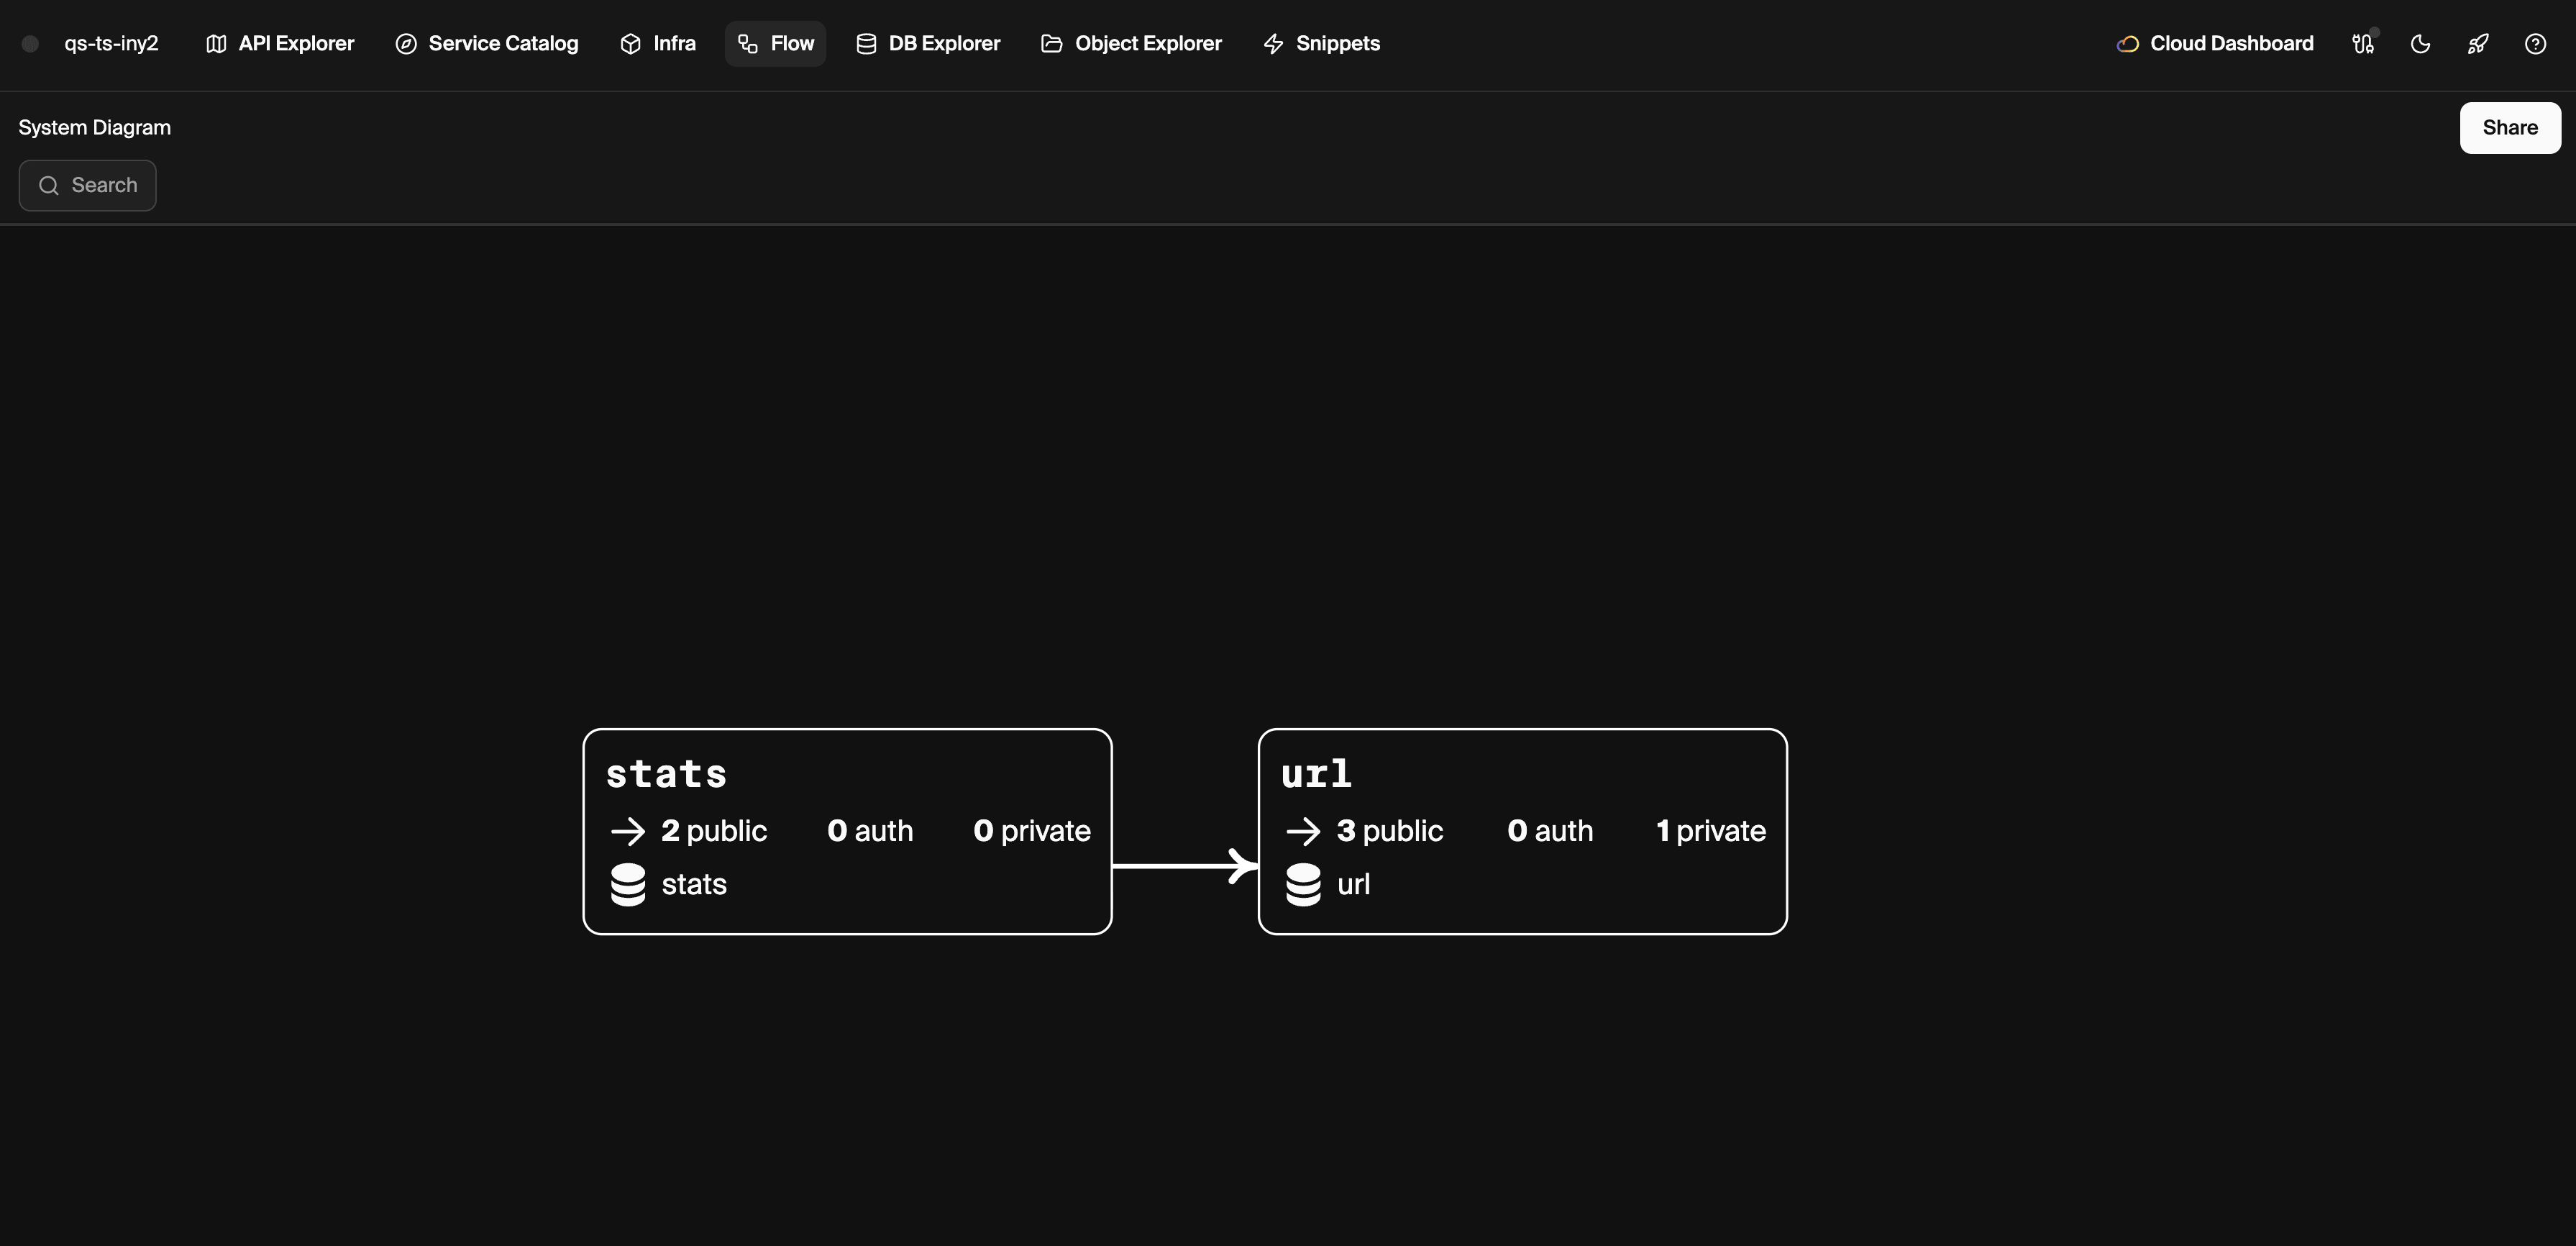Viewport: 2576px width, 1246px height.
Task: Select the url service node
Action: pos(1523,832)
